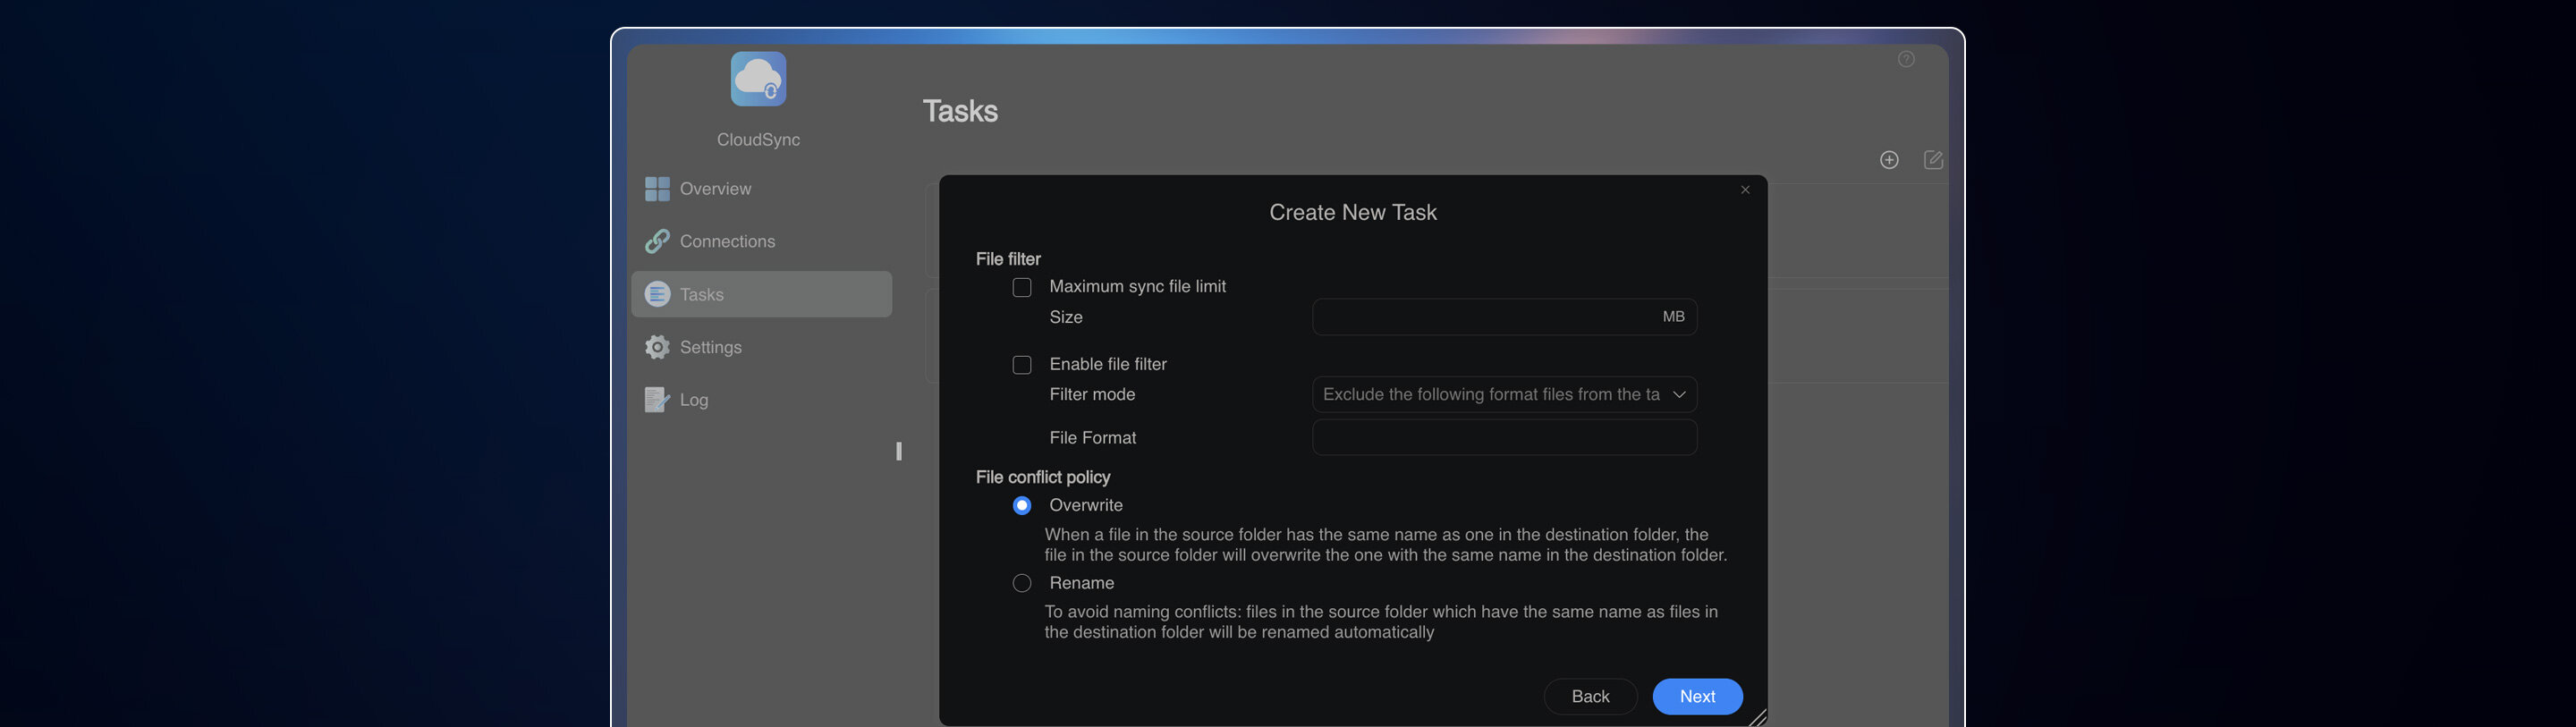
Task: Open the Filter mode dropdown
Action: 1504,394
